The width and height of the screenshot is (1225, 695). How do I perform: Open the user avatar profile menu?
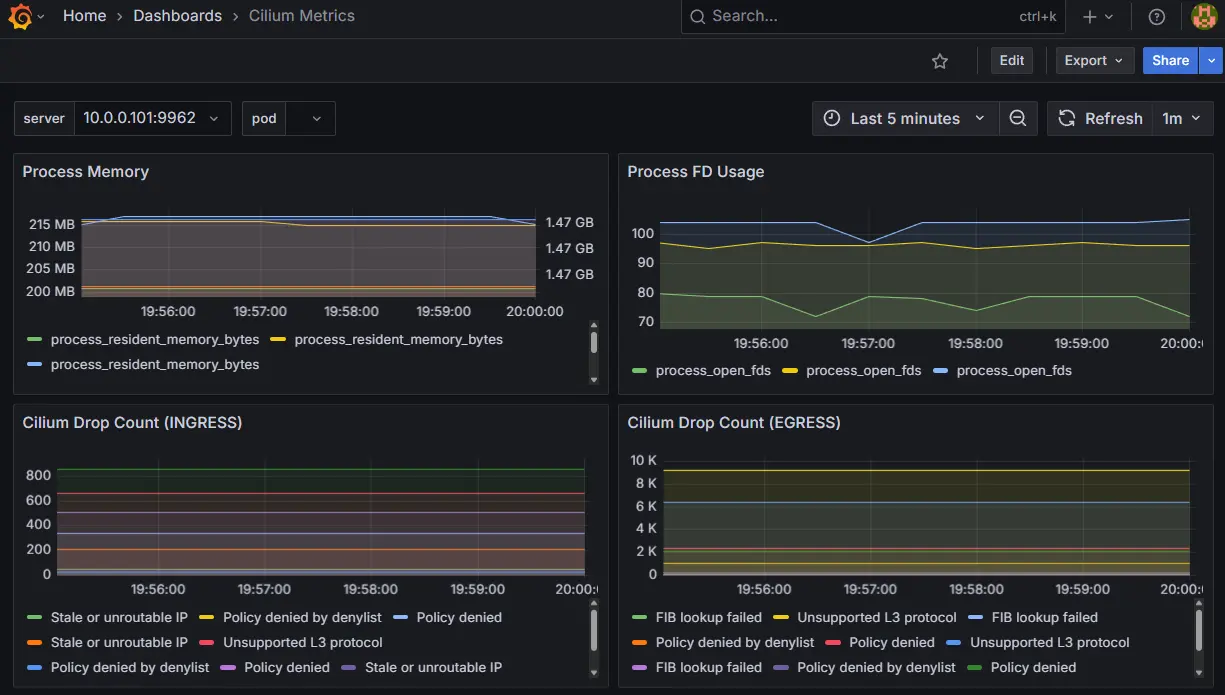(1204, 17)
